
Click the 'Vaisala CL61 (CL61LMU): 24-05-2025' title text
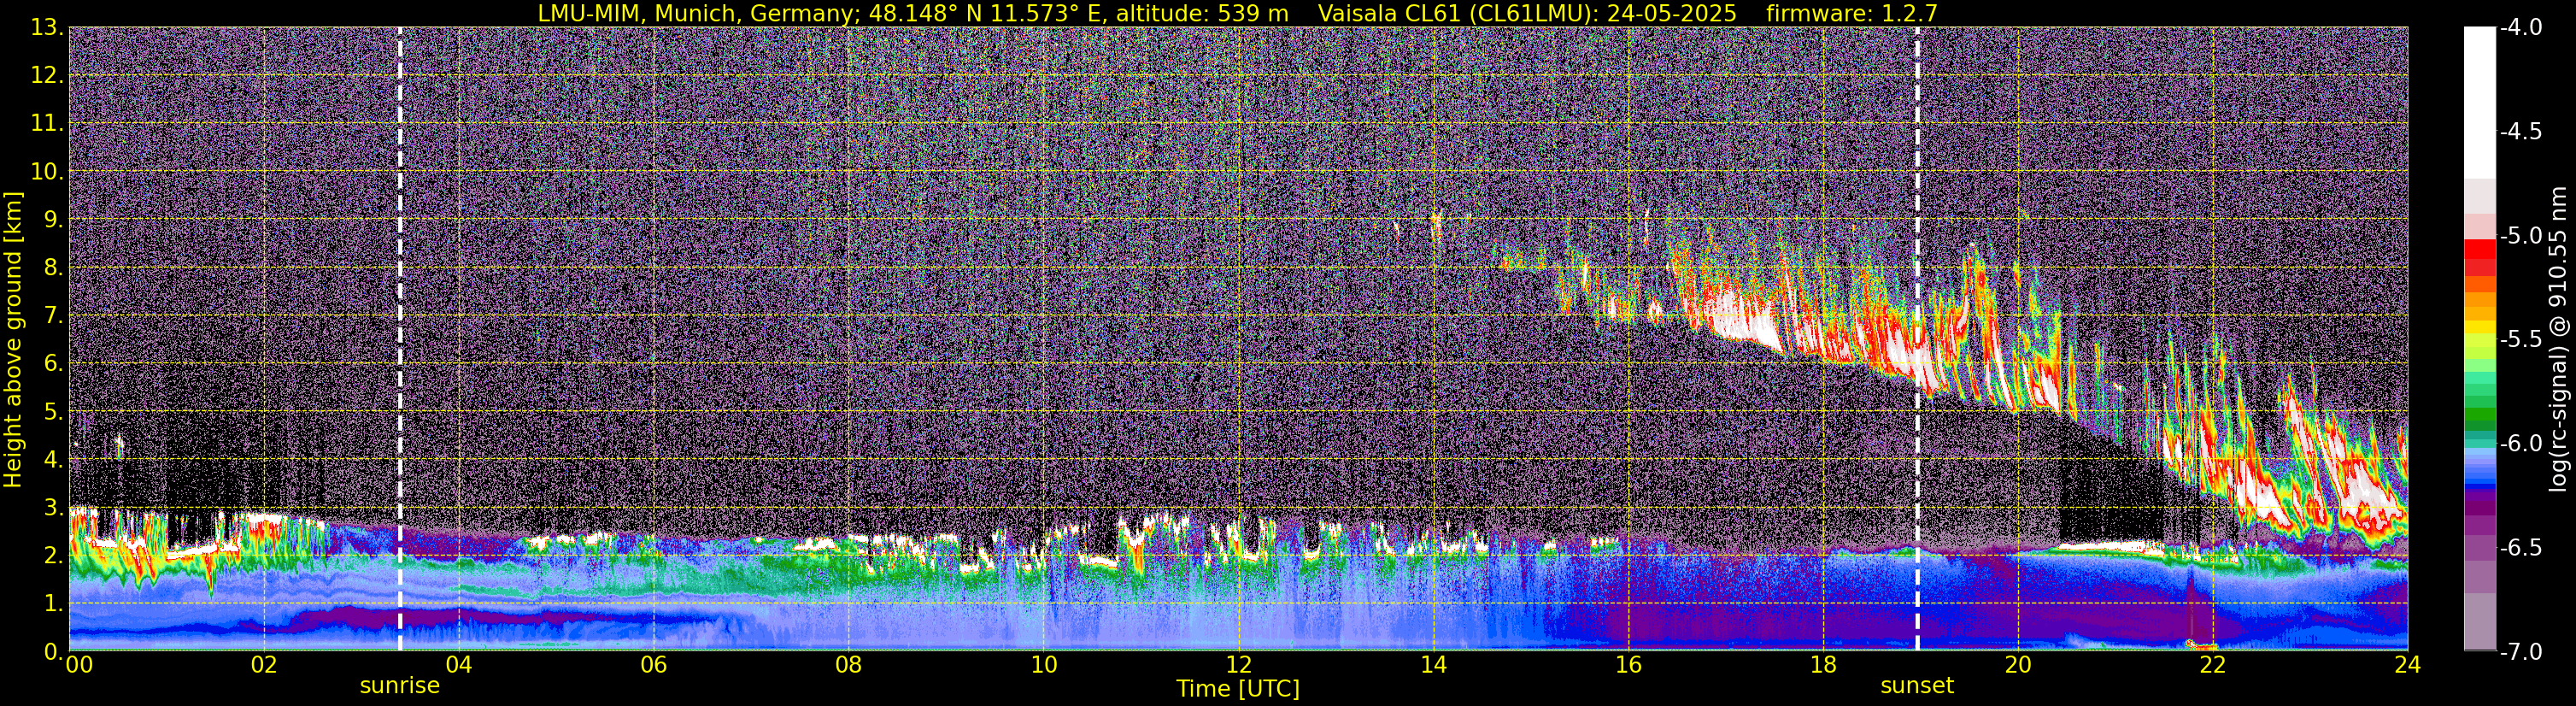coord(1527,13)
